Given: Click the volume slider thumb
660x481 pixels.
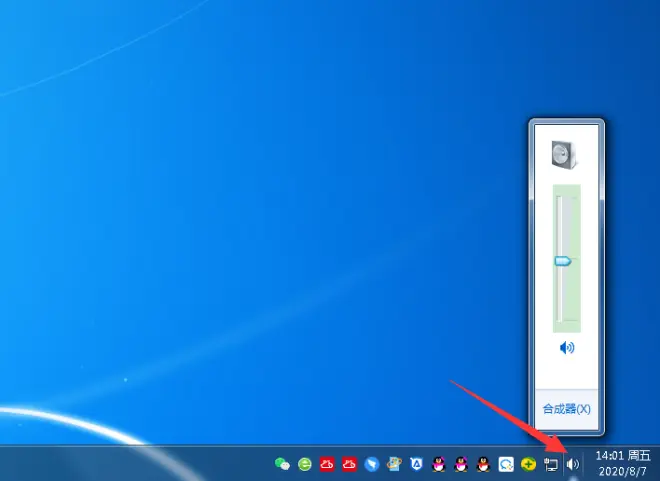Looking at the screenshot, I should pos(563,261).
